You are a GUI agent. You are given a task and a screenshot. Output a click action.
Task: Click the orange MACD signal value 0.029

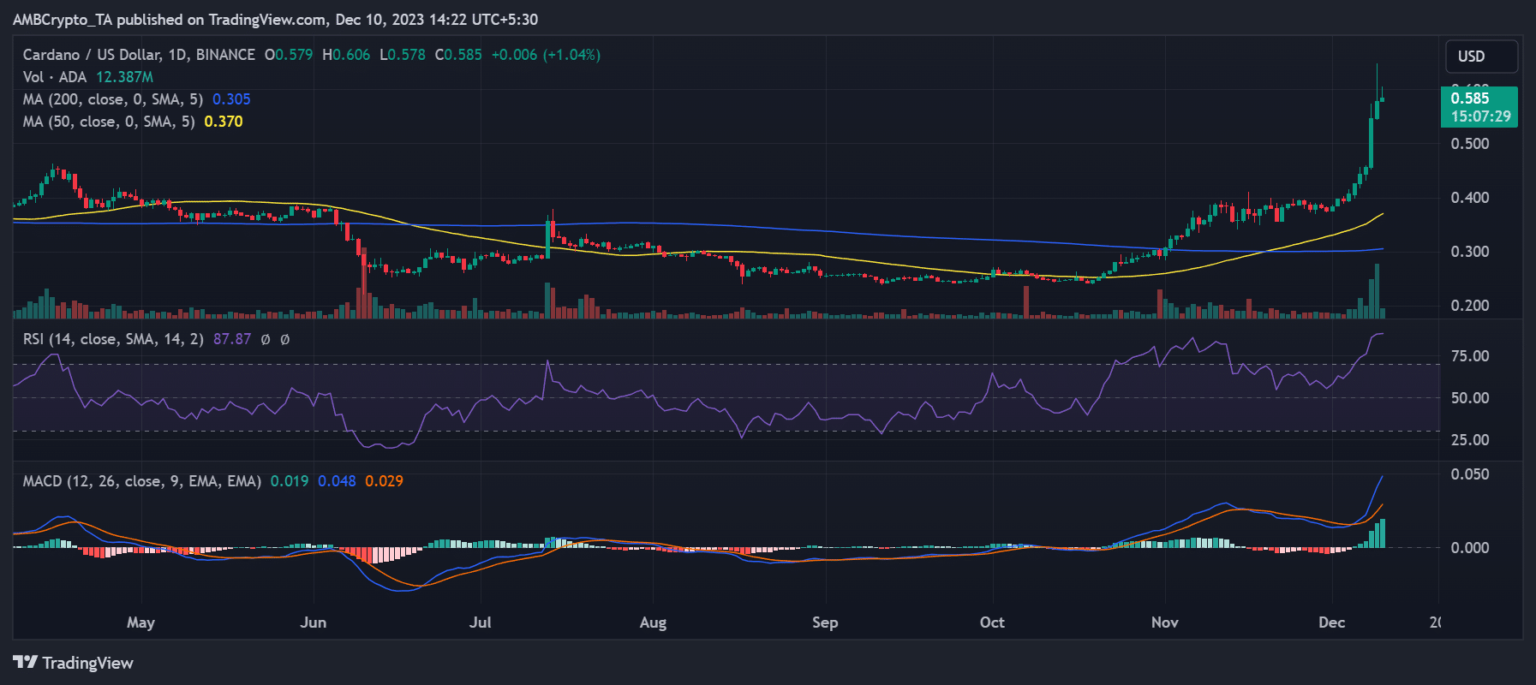point(384,481)
